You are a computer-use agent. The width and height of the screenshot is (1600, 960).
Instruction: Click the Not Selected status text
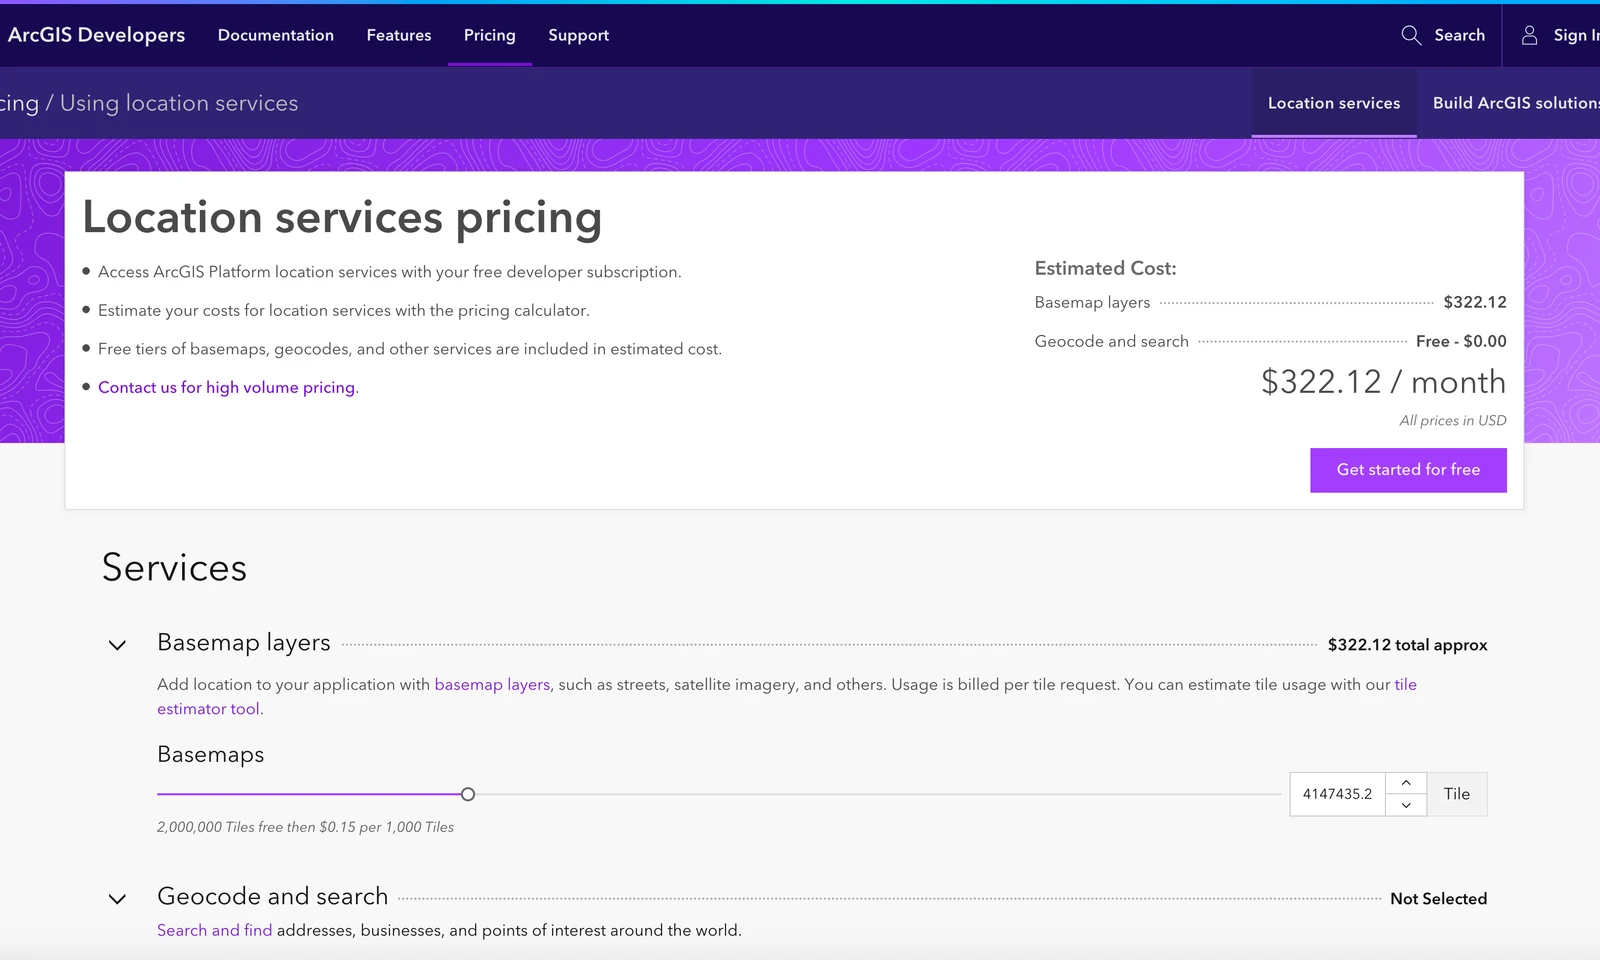[1438, 899]
